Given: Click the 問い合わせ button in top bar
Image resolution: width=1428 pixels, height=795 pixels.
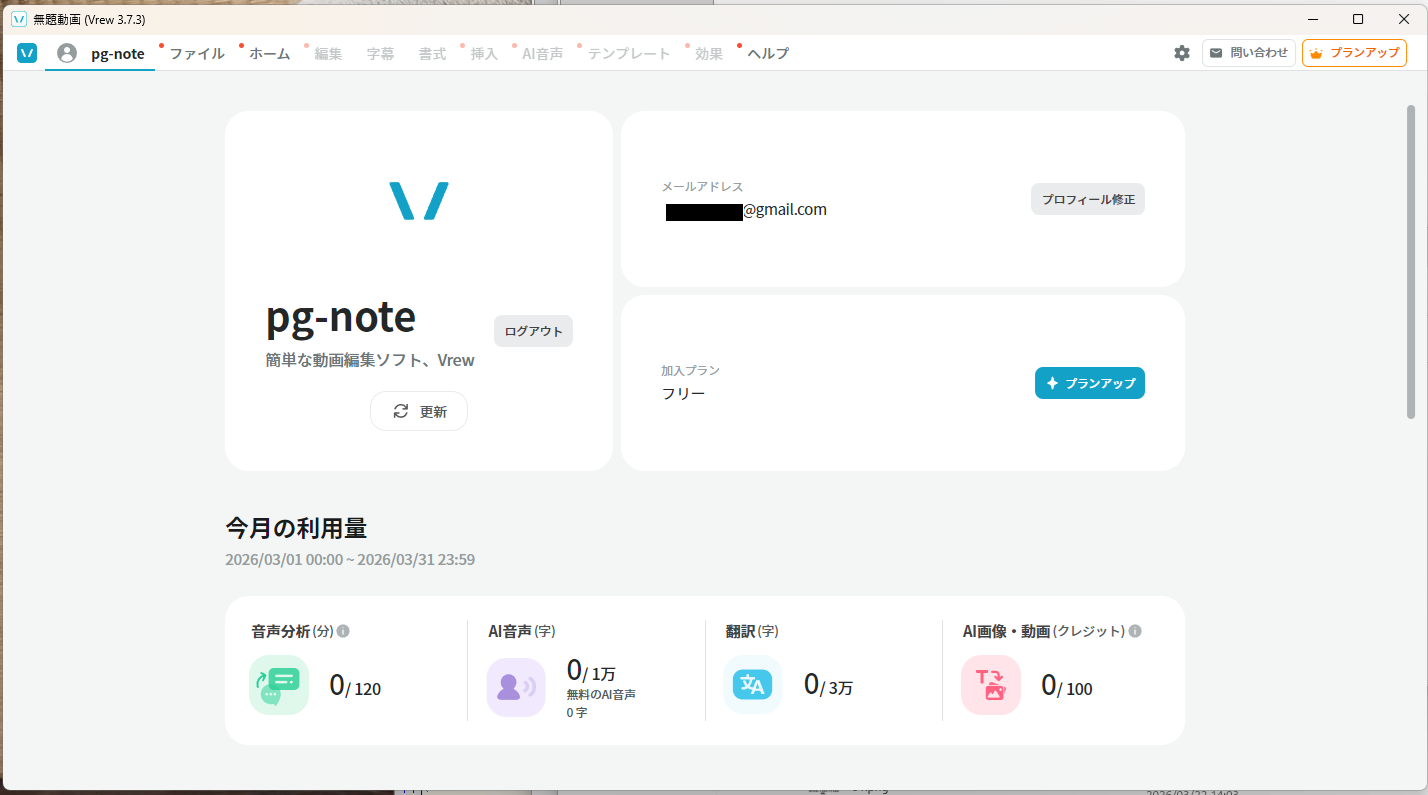Looking at the screenshot, I should (x=1248, y=53).
